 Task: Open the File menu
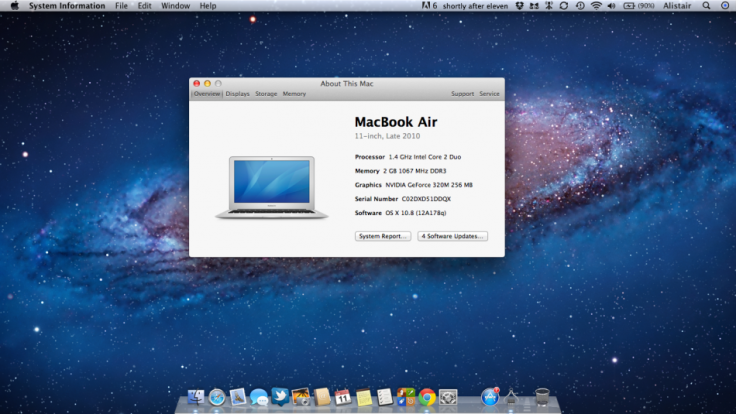121,6
